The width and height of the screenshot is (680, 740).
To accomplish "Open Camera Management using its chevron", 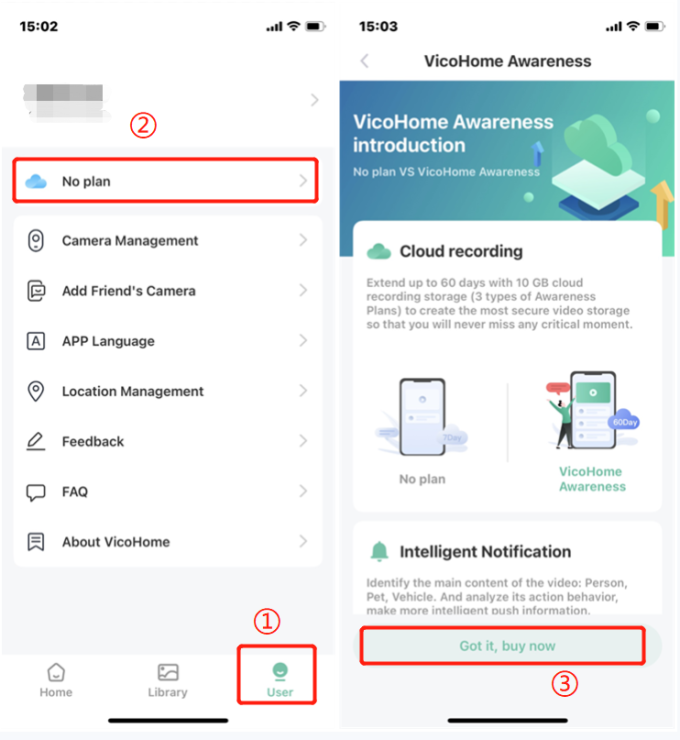I will [303, 240].
